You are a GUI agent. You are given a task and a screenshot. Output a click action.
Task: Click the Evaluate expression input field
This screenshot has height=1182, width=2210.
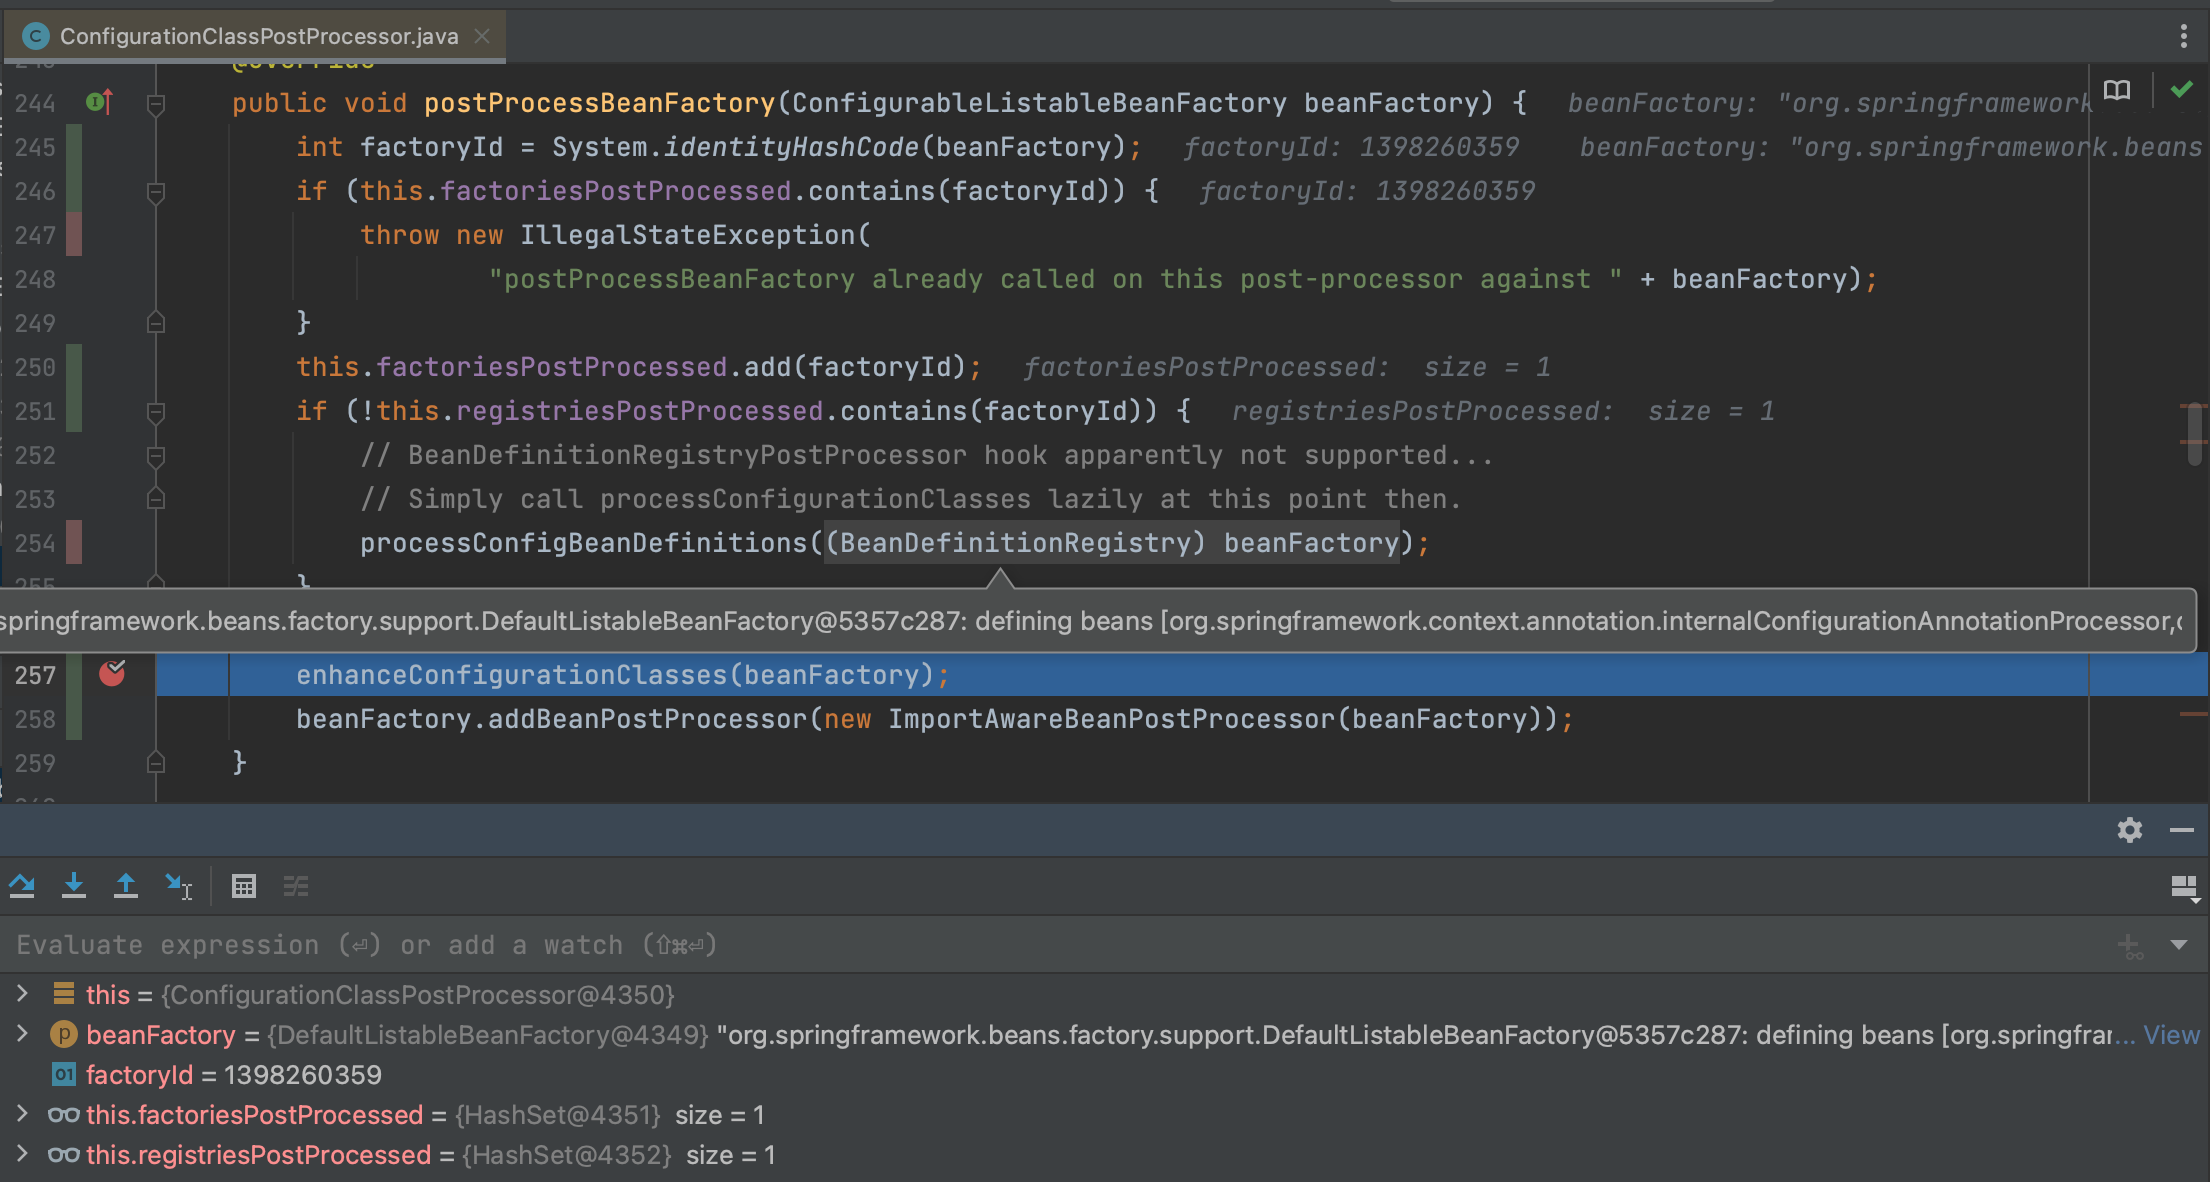(x=1000, y=945)
